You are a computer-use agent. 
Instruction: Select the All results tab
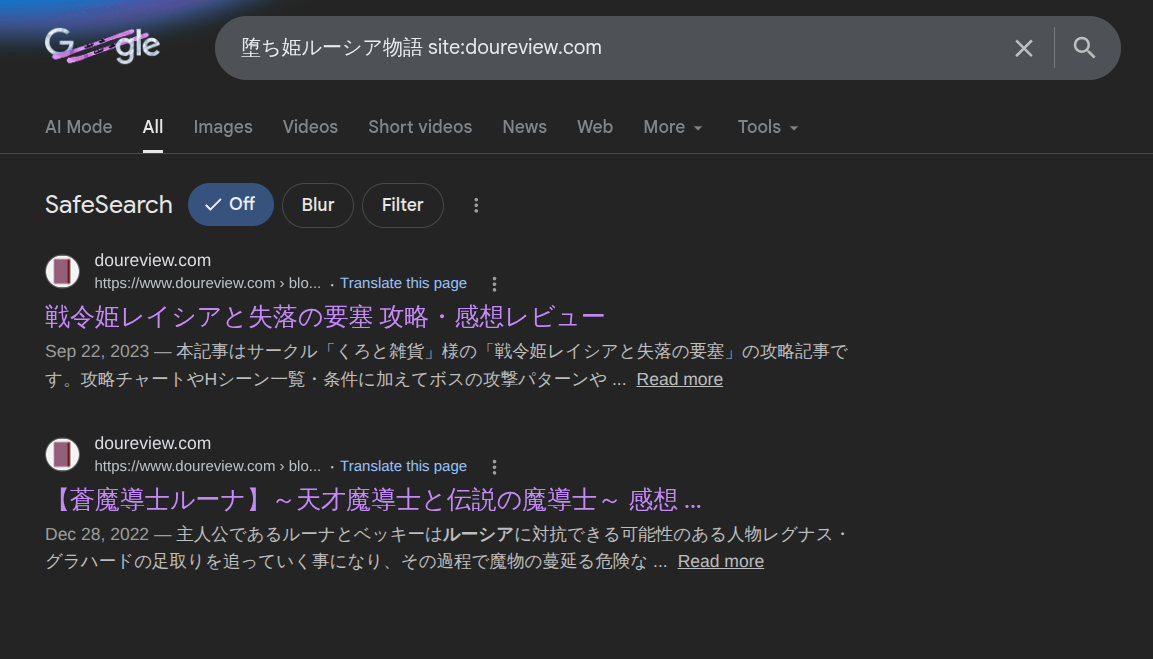pos(153,127)
